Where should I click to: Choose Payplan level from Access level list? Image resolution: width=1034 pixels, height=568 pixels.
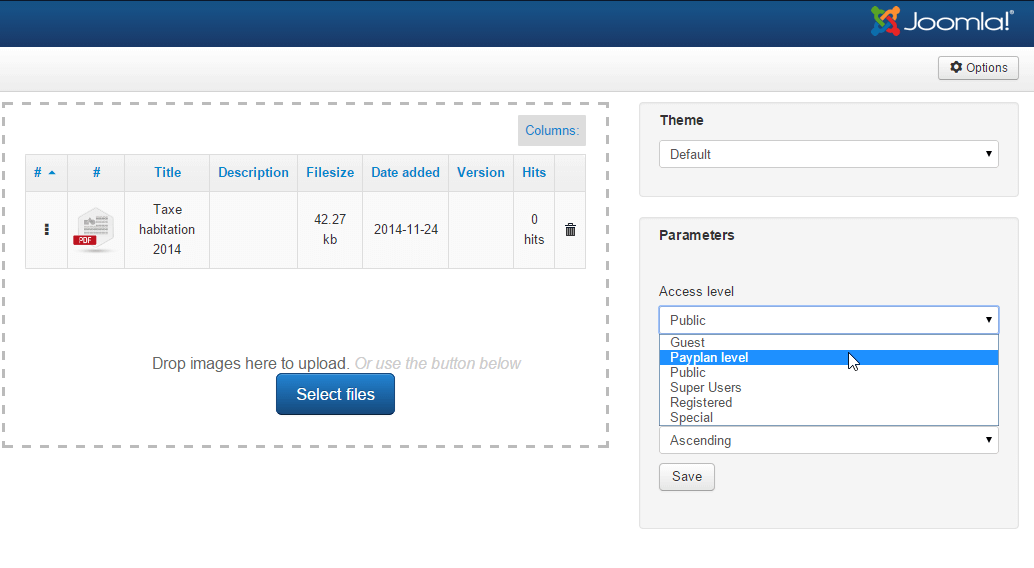tap(829, 358)
